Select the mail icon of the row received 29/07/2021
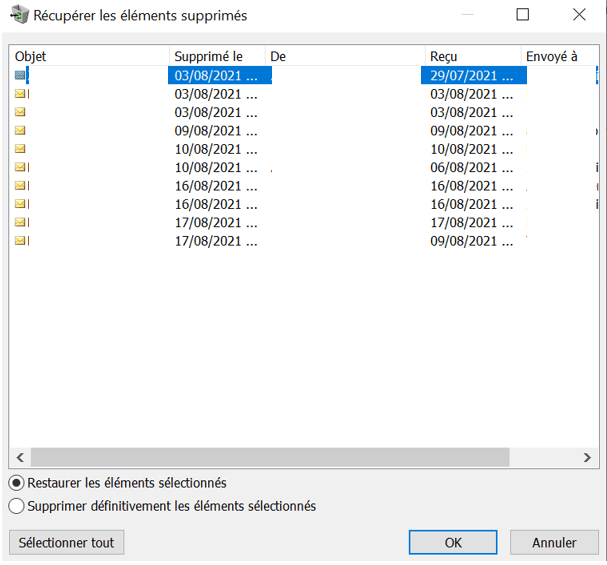Image resolution: width=607 pixels, height=565 pixels. [x=20, y=75]
